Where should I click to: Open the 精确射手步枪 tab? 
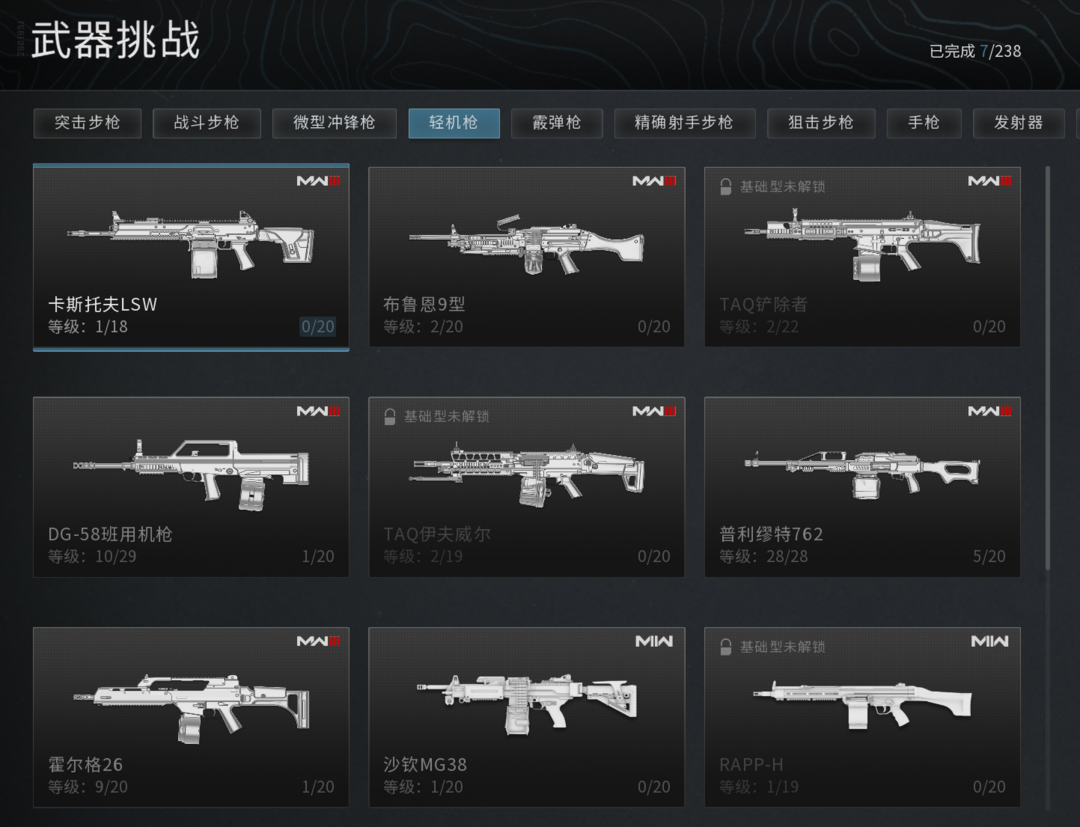(684, 123)
